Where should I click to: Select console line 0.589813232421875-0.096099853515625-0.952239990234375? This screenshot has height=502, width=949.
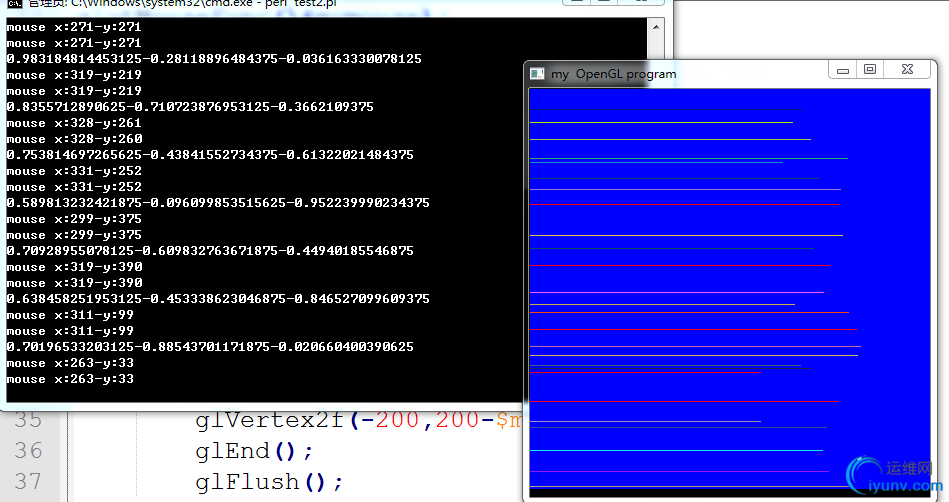tap(218, 202)
